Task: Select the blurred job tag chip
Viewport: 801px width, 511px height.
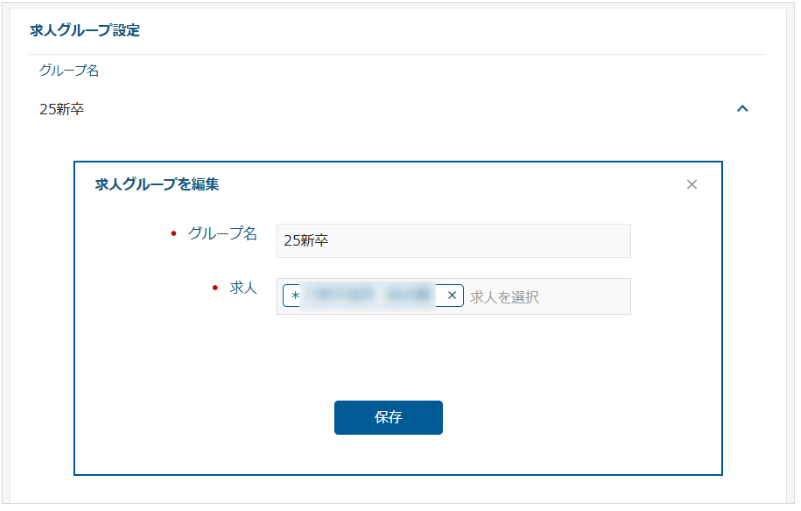Action: click(373, 296)
